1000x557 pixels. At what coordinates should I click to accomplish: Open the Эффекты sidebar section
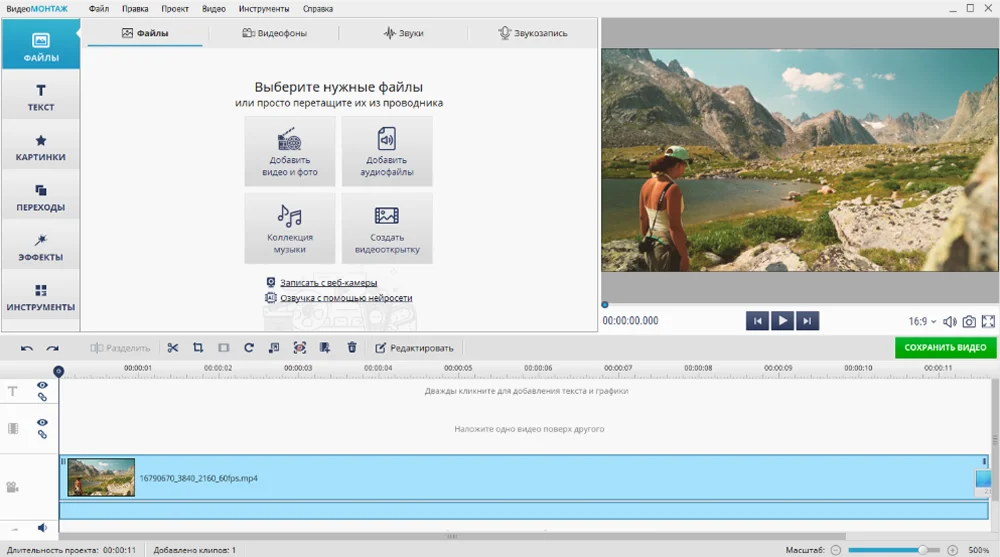point(41,247)
